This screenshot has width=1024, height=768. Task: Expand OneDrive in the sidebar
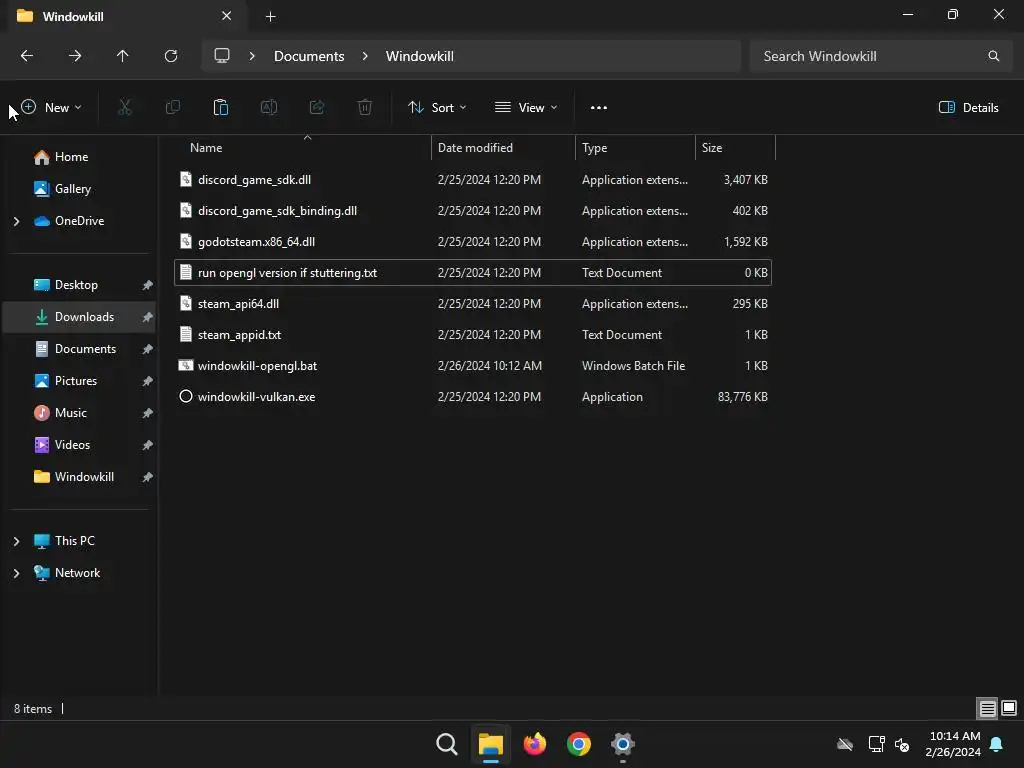click(16, 221)
